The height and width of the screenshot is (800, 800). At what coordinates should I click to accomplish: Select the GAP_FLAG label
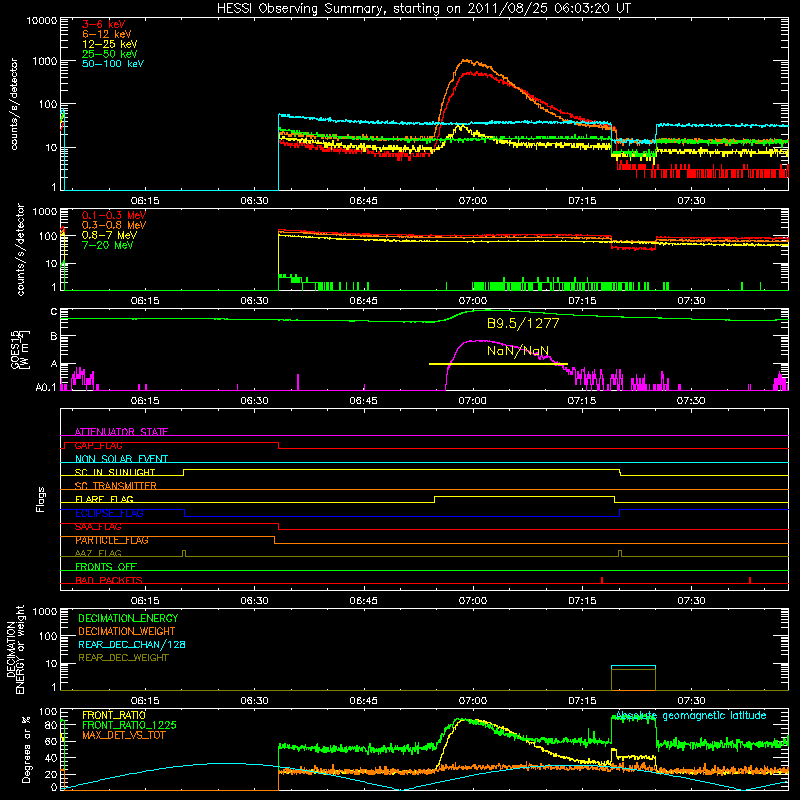point(98,445)
